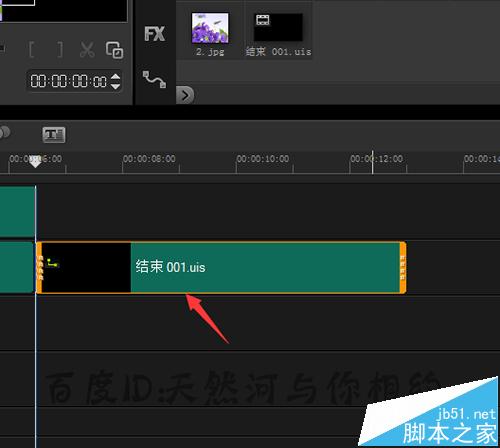Click the left orange trim handle of clip
The width and height of the screenshot is (500, 448).
39,268
